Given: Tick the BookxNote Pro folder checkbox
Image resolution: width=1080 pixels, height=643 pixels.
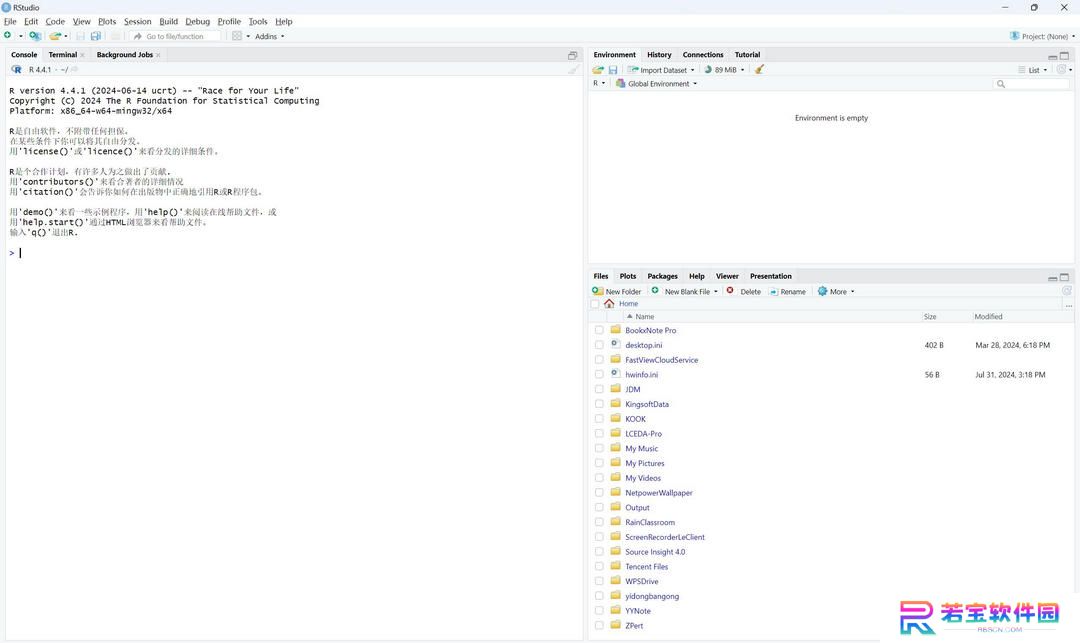Looking at the screenshot, I should pyautogui.click(x=599, y=330).
